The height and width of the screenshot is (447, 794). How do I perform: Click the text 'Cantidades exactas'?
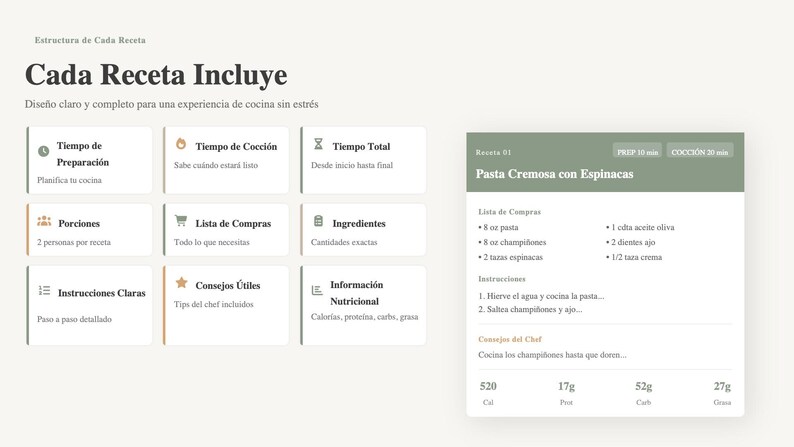coord(344,242)
